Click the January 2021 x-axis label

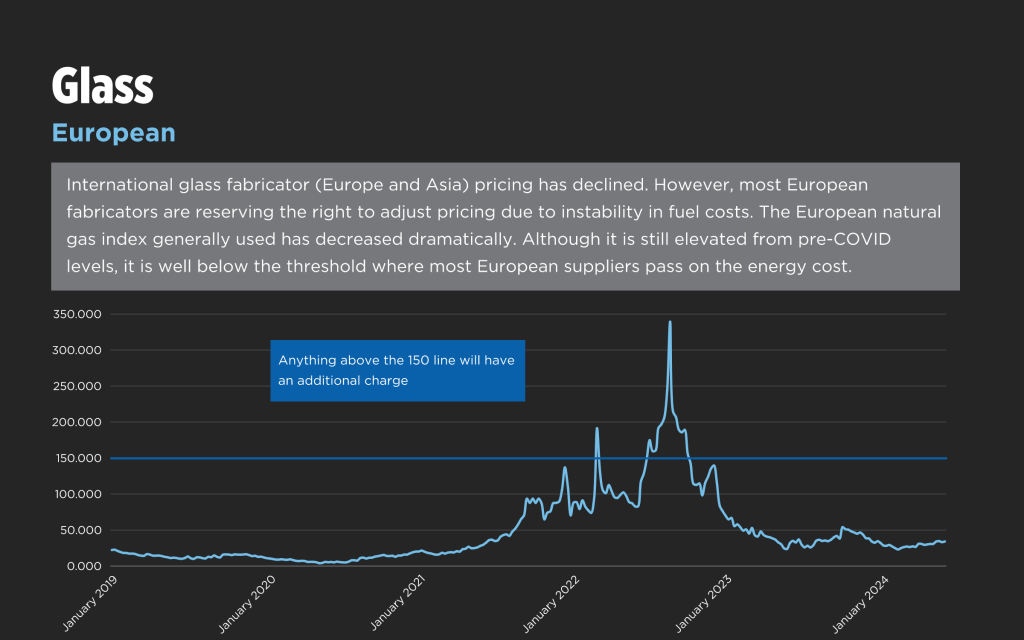point(399,602)
